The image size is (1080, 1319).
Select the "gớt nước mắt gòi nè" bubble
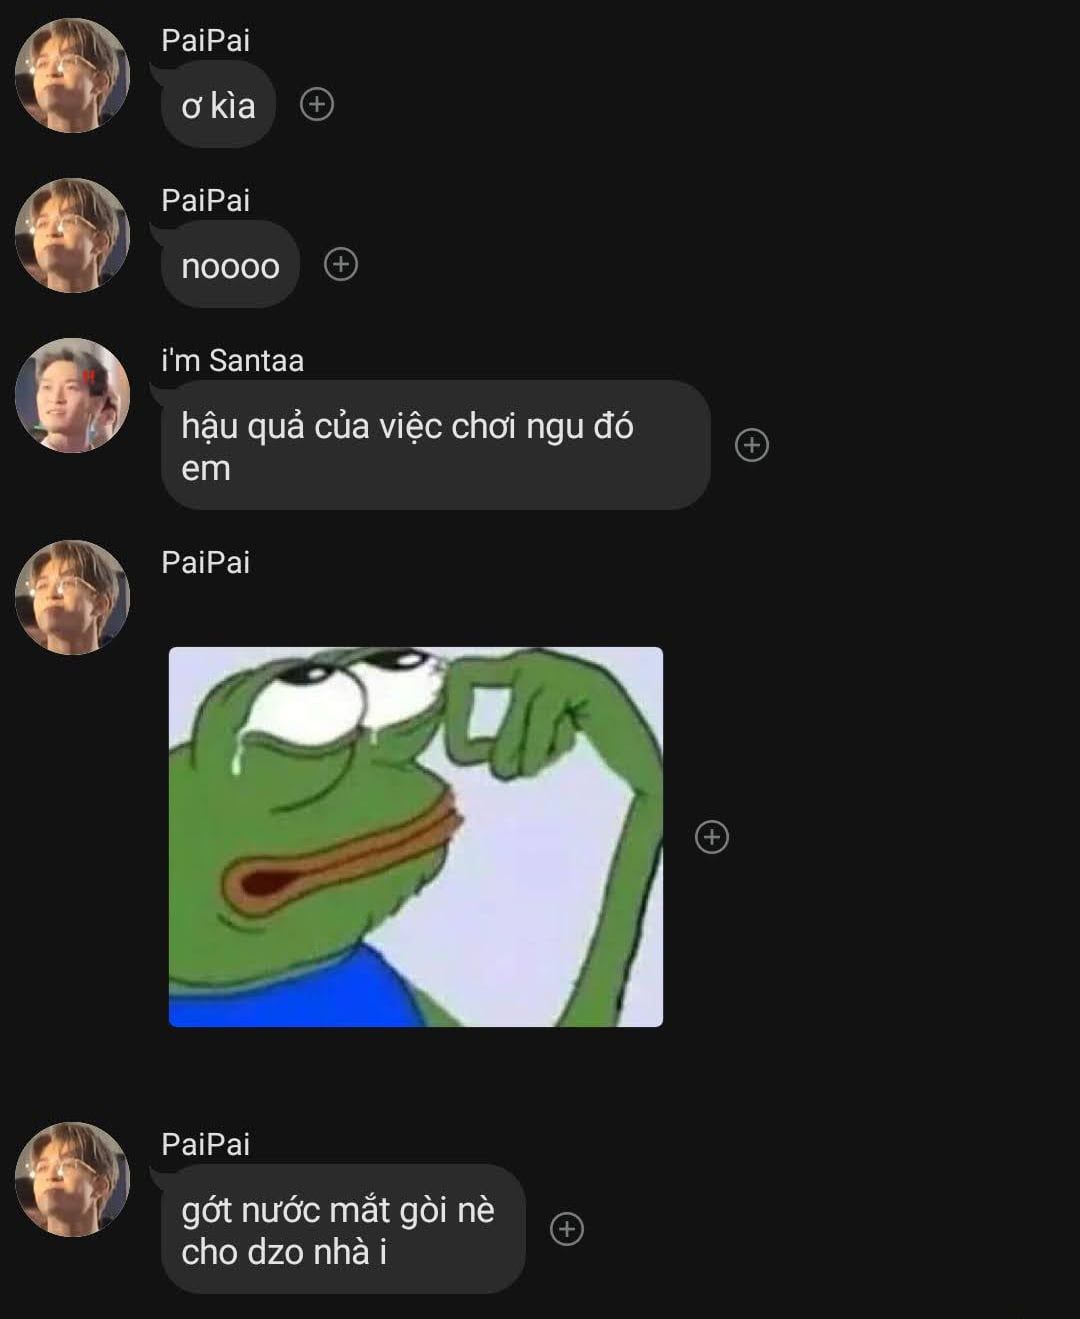(343, 1229)
